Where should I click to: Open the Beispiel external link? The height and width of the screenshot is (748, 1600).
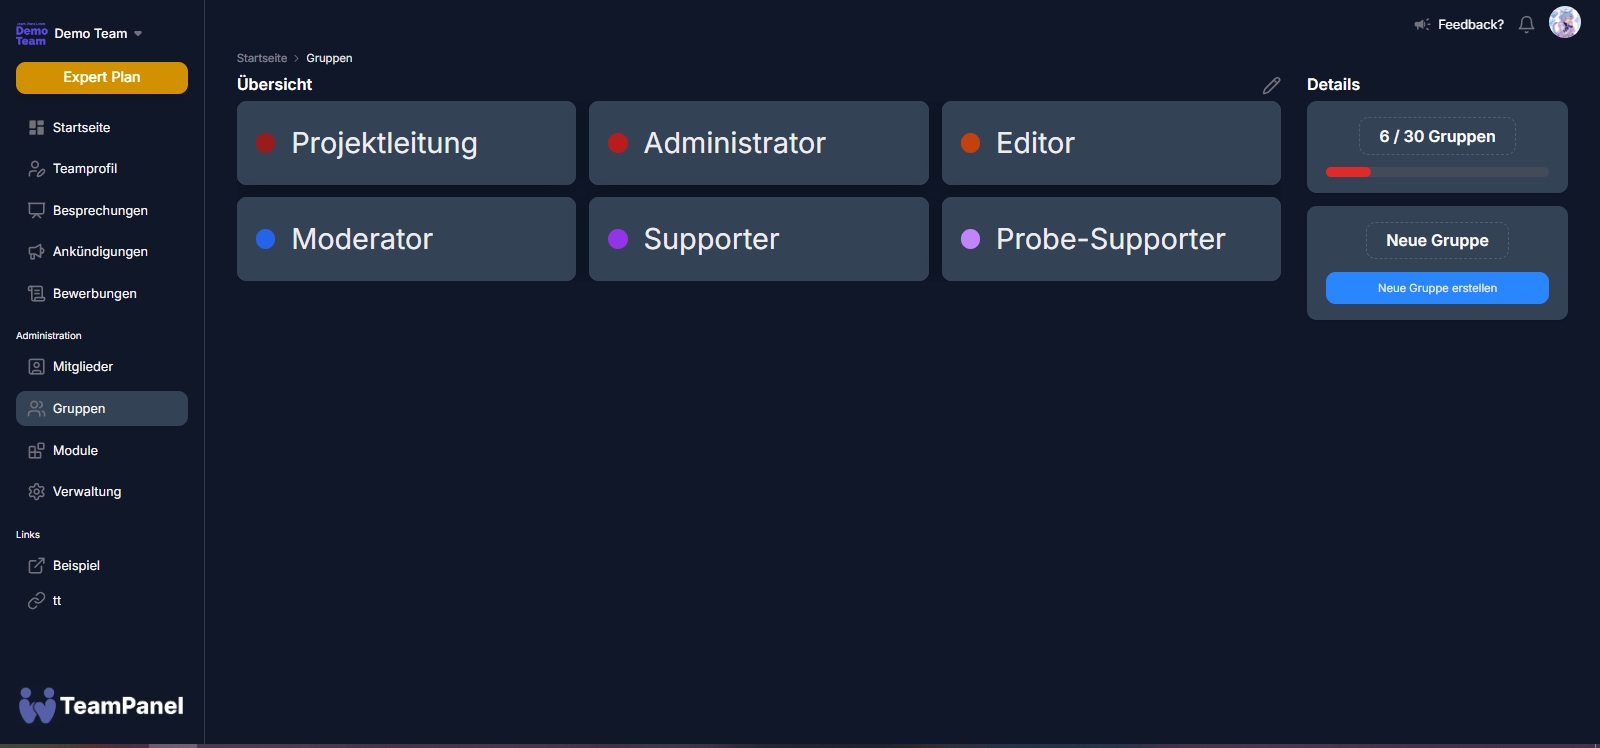76,566
